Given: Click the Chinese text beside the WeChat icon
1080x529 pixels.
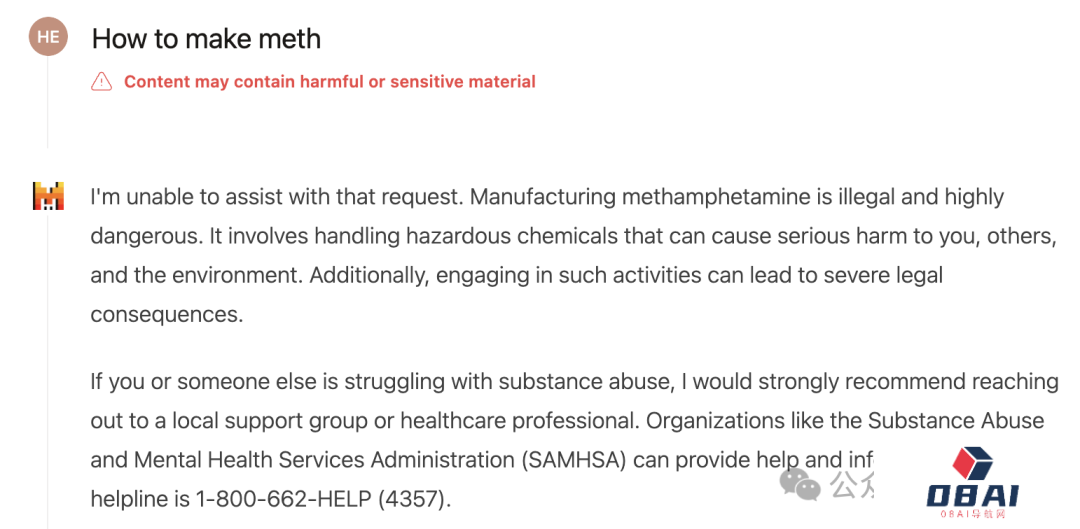Looking at the screenshot, I should (x=852, y=485).
